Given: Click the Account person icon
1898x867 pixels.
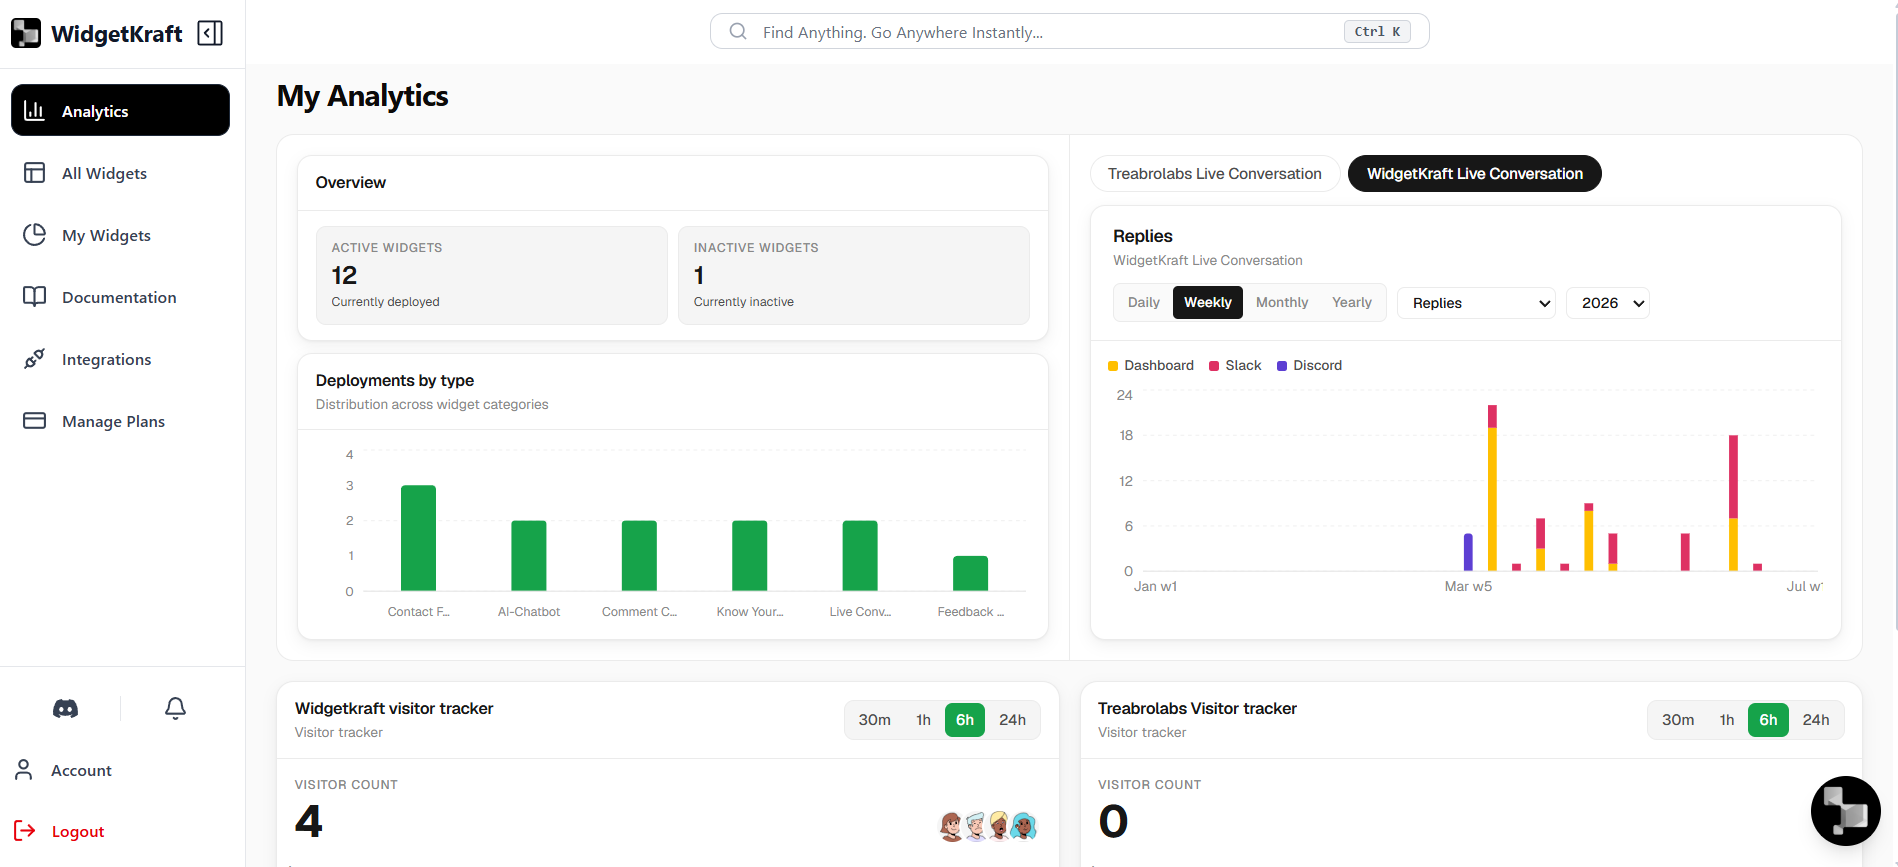Looking at the screenshot, I should coord(24,770).
